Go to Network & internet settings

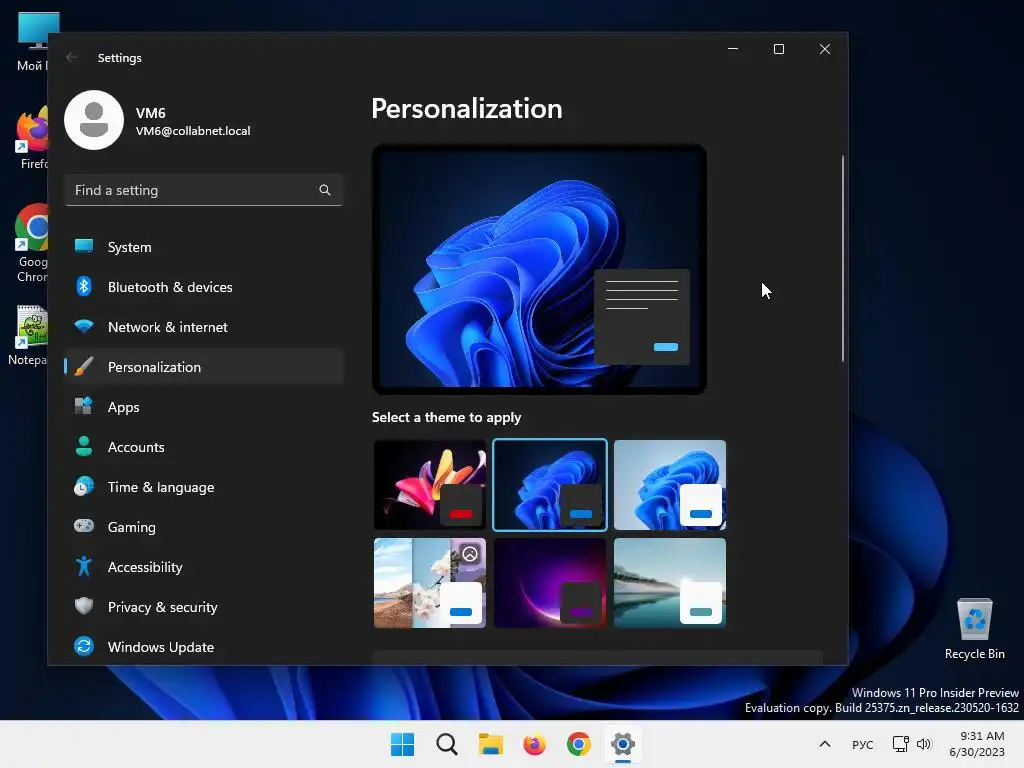coord(204,327)
